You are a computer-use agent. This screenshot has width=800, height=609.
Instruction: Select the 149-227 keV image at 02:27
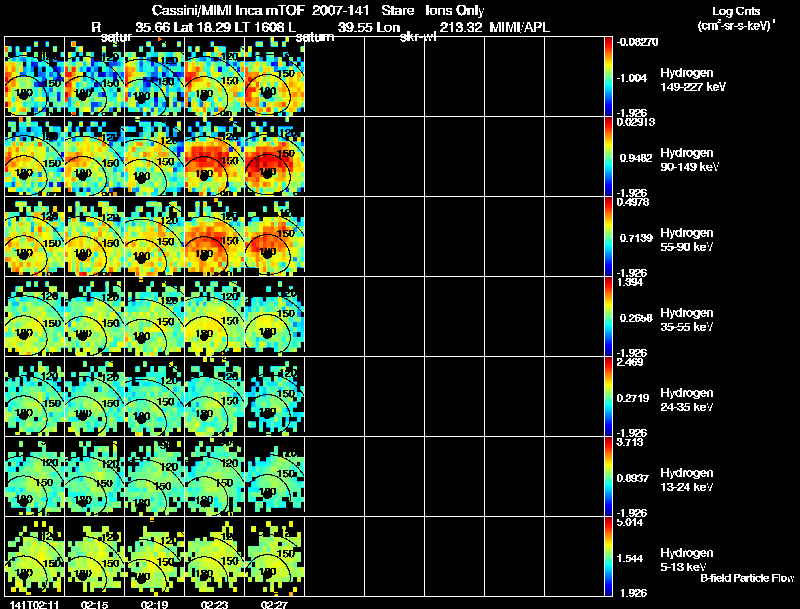[274, 77]
